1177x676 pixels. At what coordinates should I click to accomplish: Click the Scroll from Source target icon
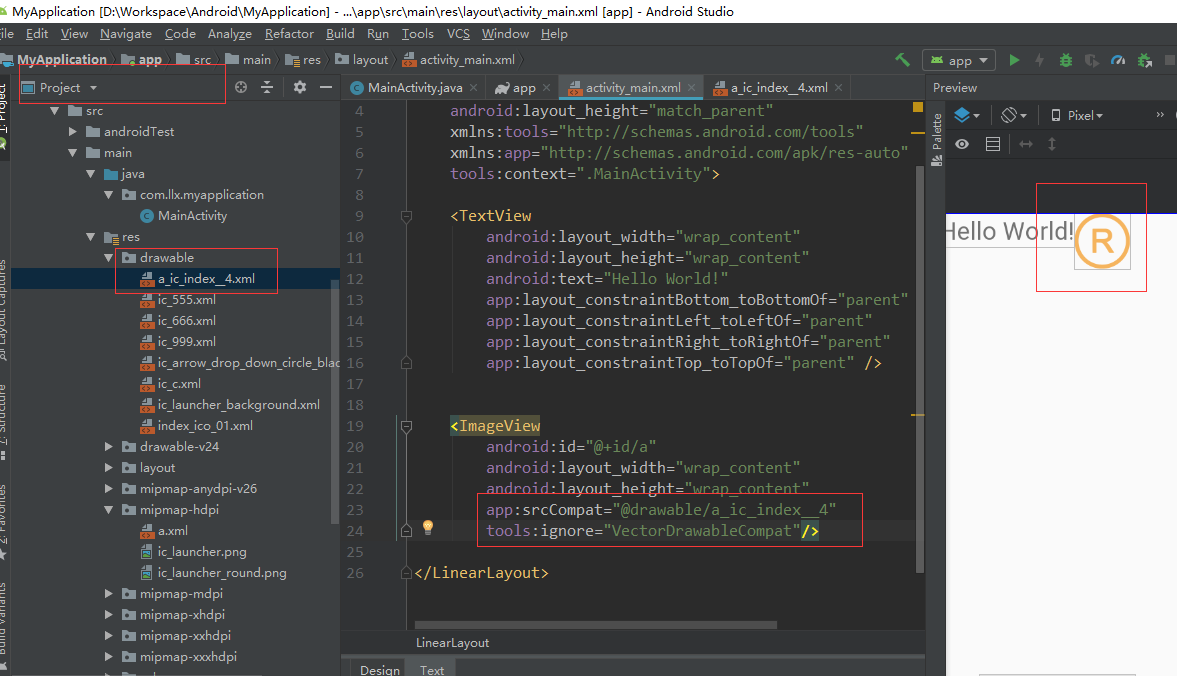tap(241, 87)
